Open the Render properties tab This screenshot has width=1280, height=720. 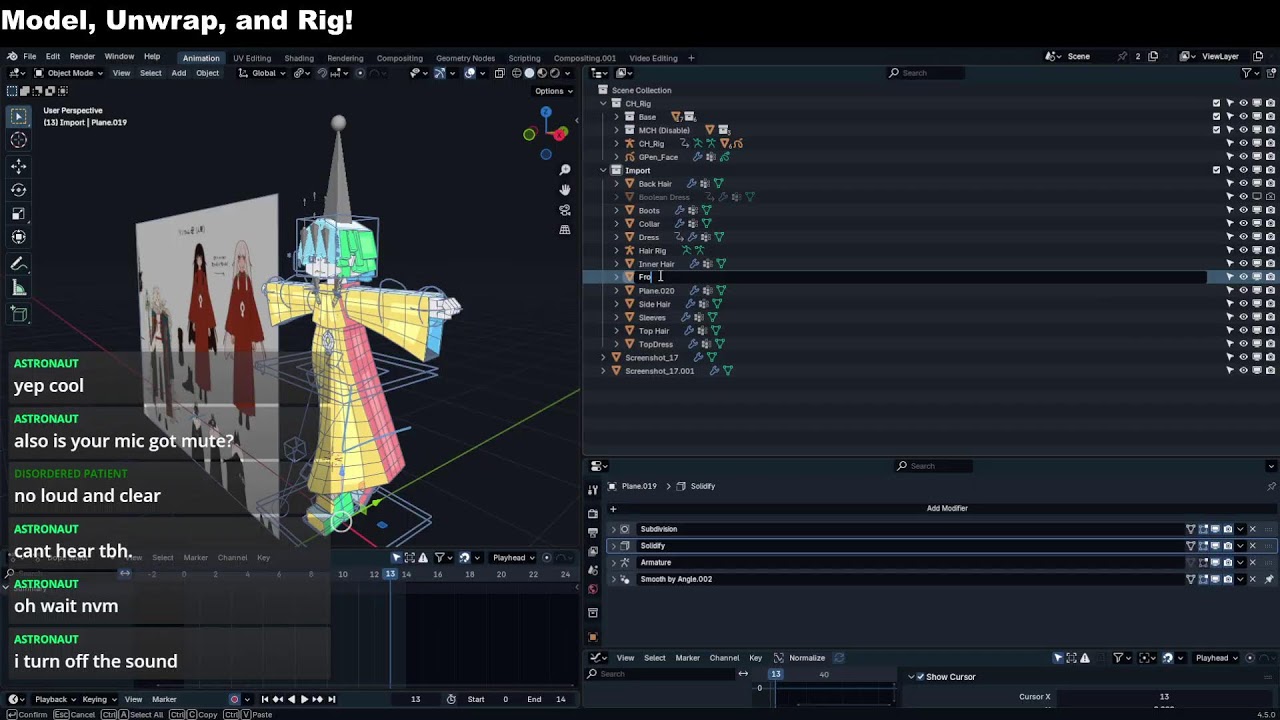[593, 513]
